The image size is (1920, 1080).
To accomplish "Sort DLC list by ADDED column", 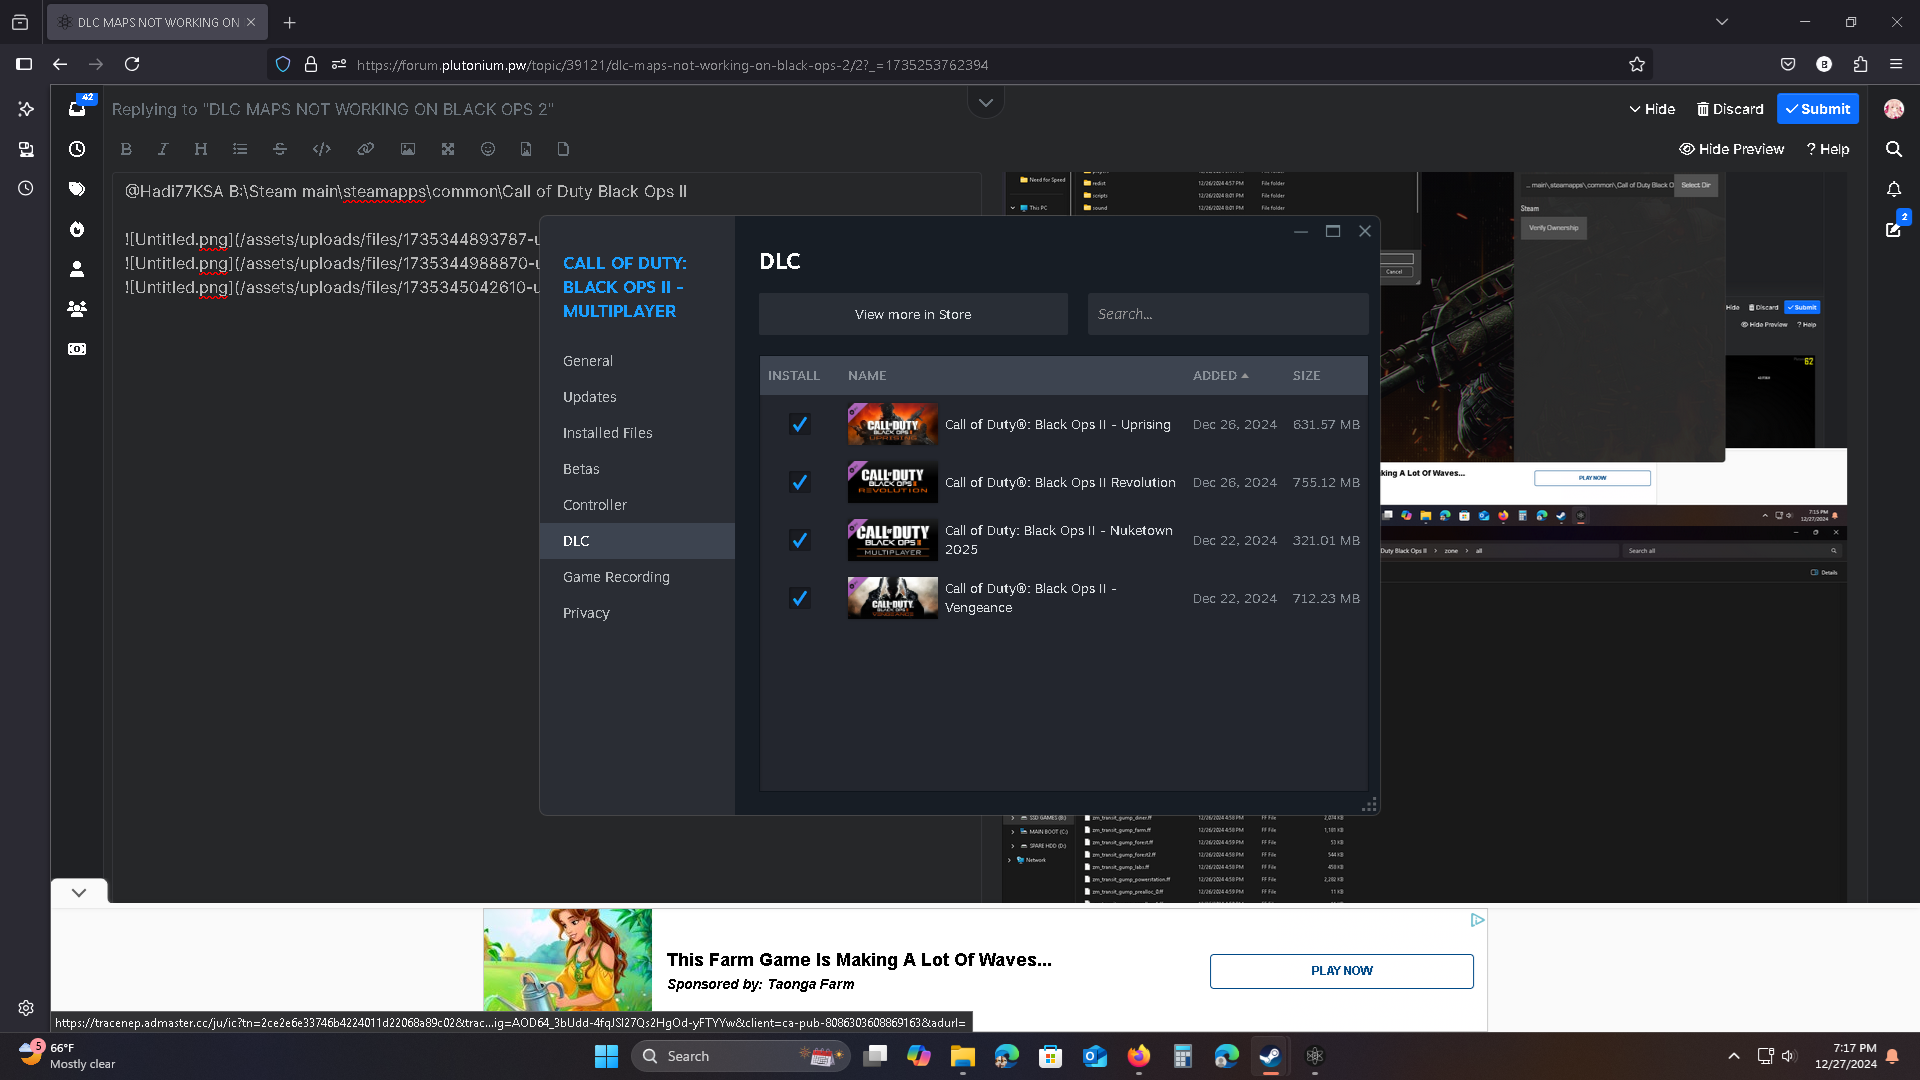I will coord(1220,375).
